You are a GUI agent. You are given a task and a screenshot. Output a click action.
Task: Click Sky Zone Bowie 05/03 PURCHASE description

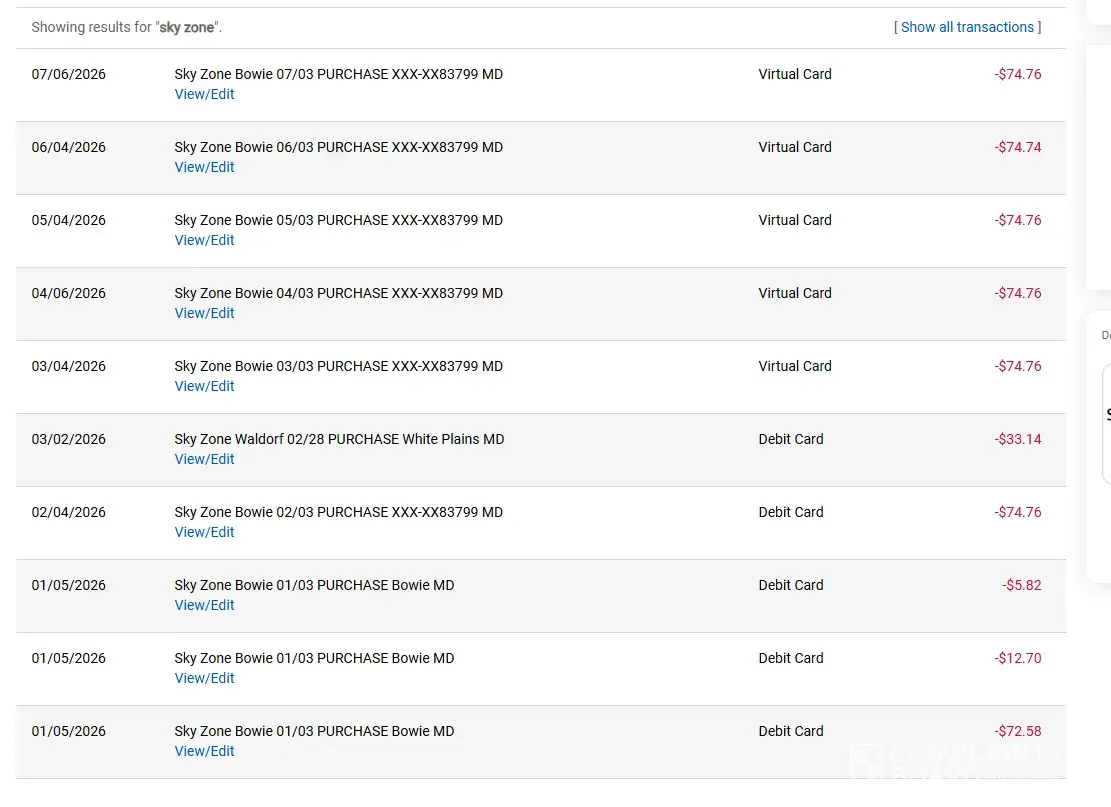coord(339,220)
